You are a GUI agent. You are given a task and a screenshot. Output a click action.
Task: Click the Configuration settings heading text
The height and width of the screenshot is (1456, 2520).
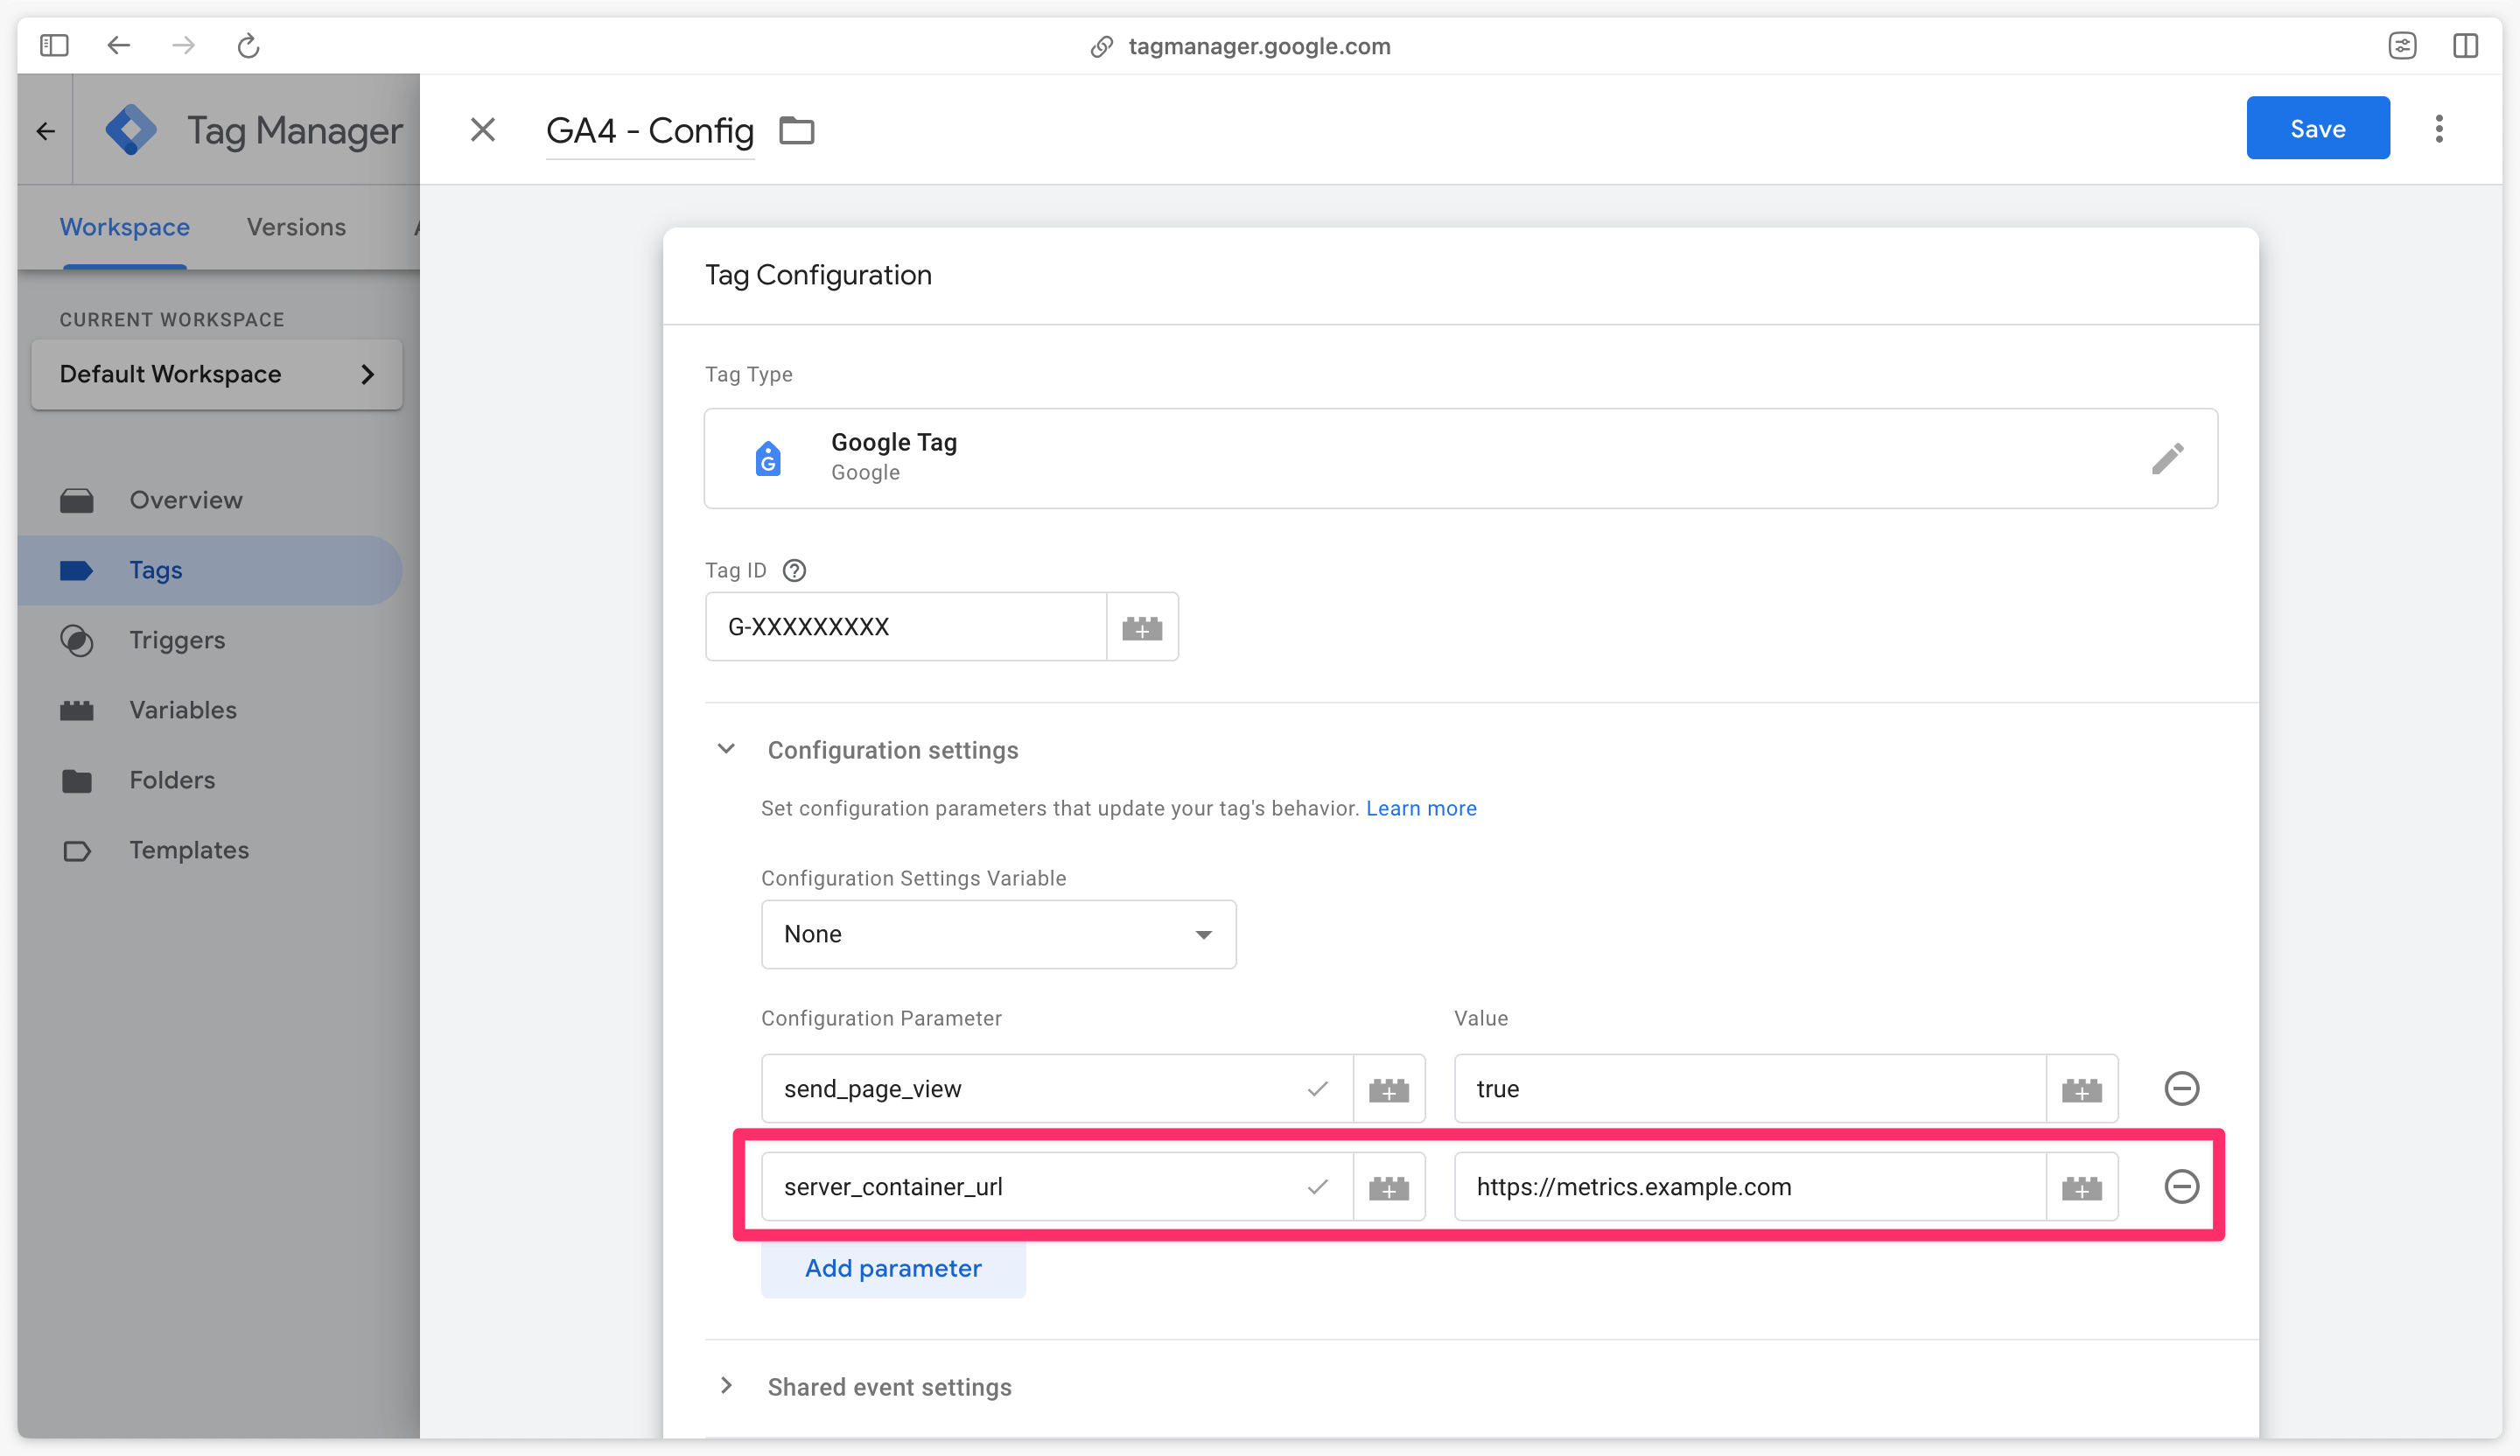click(893, 750)
